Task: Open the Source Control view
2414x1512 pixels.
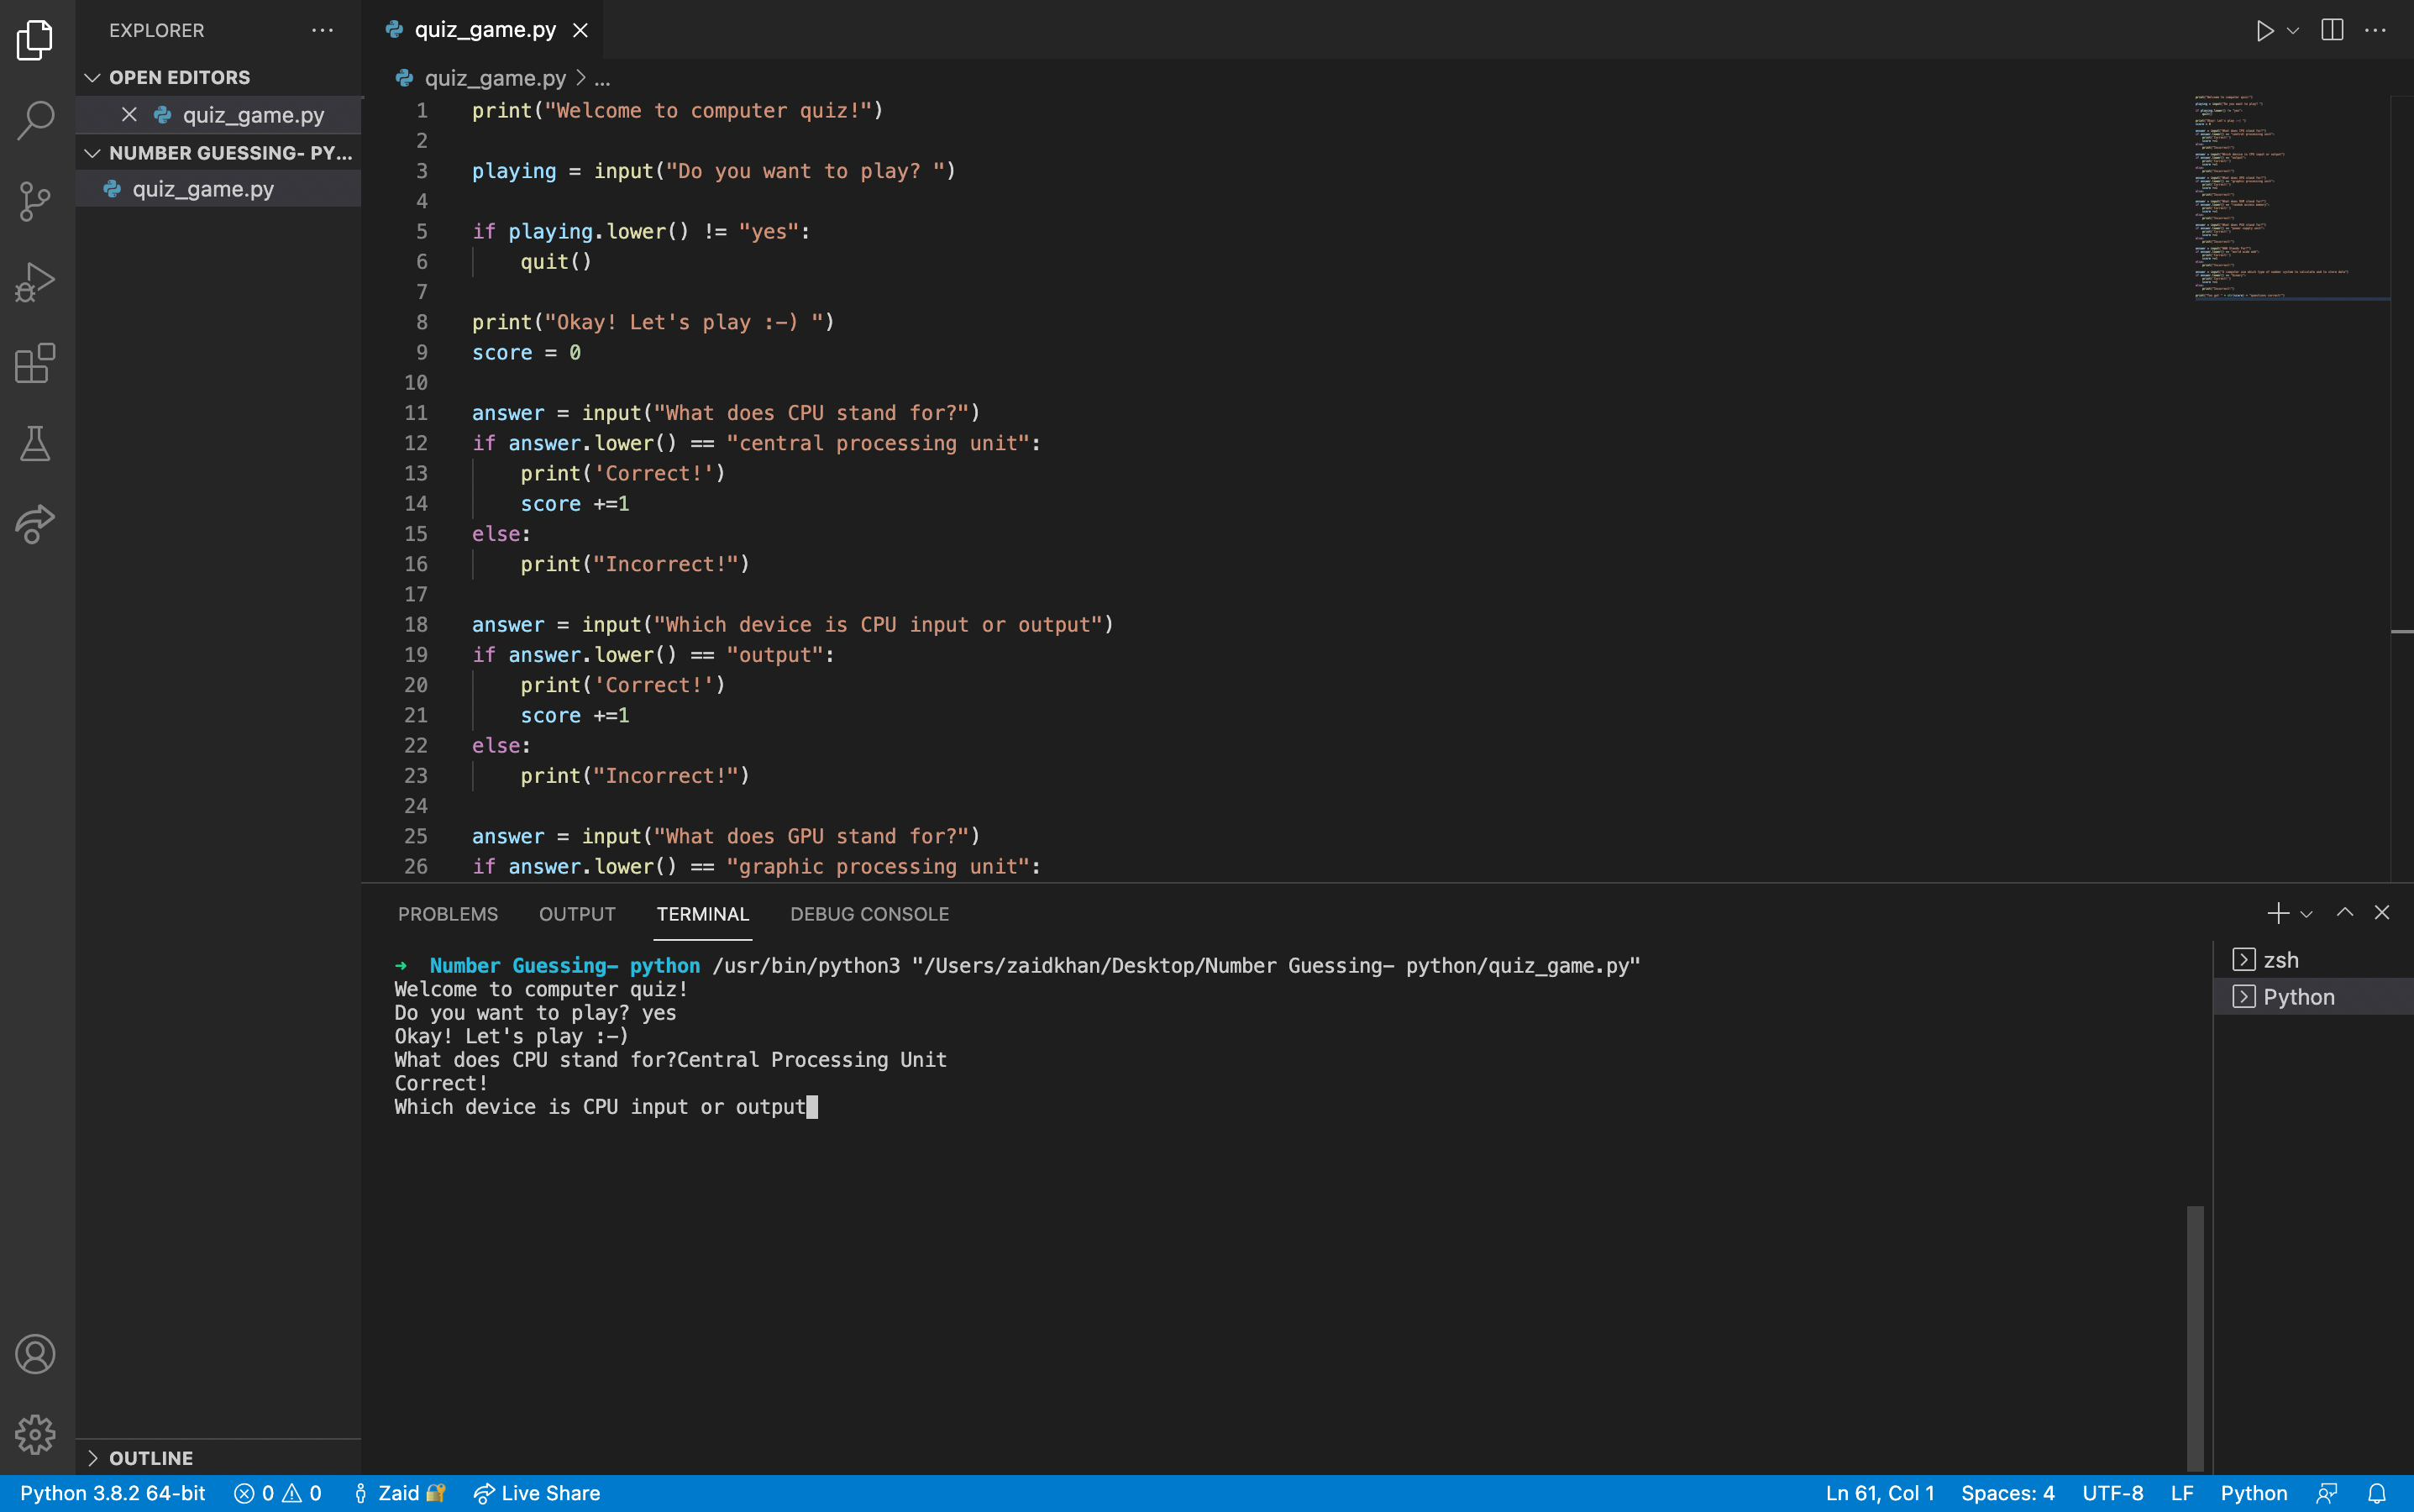Action: (x=36, y=201)
